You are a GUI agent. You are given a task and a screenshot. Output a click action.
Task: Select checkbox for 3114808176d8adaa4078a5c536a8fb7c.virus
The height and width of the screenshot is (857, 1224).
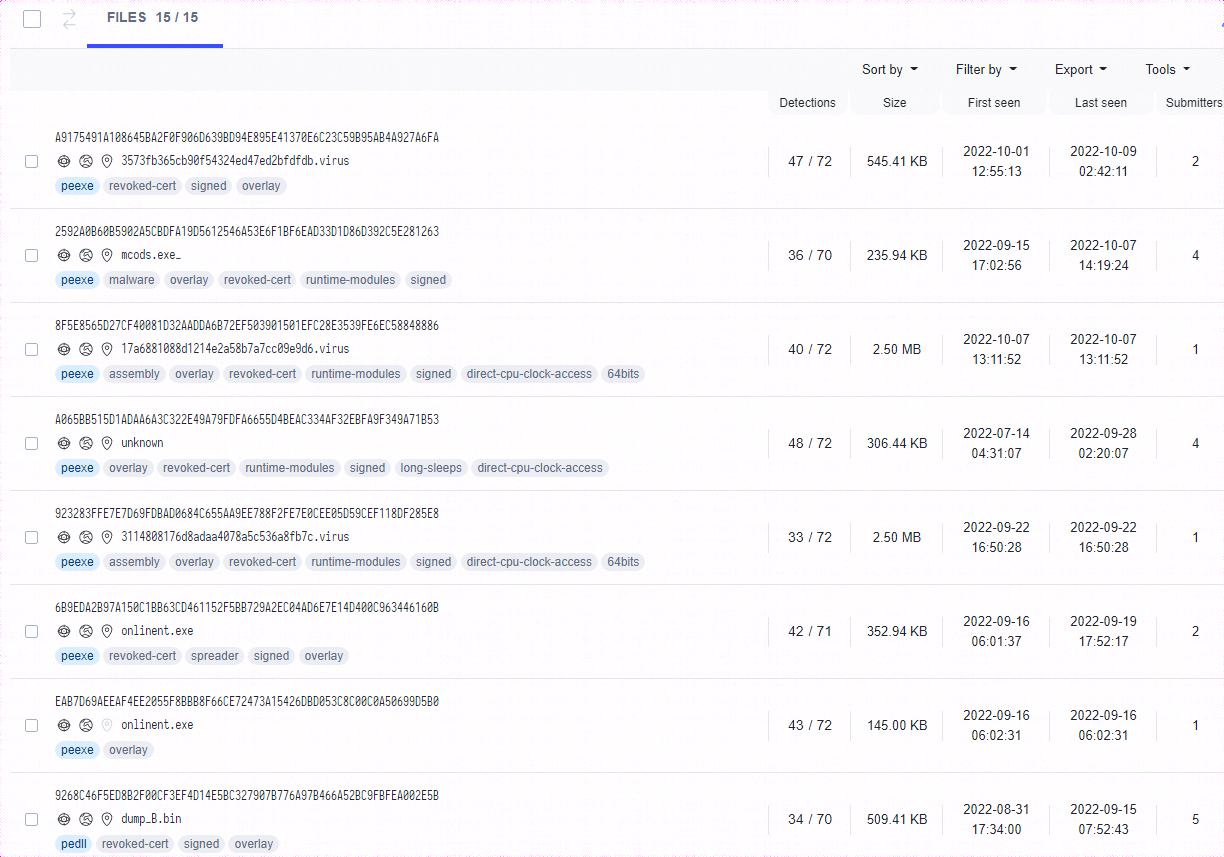31,537
